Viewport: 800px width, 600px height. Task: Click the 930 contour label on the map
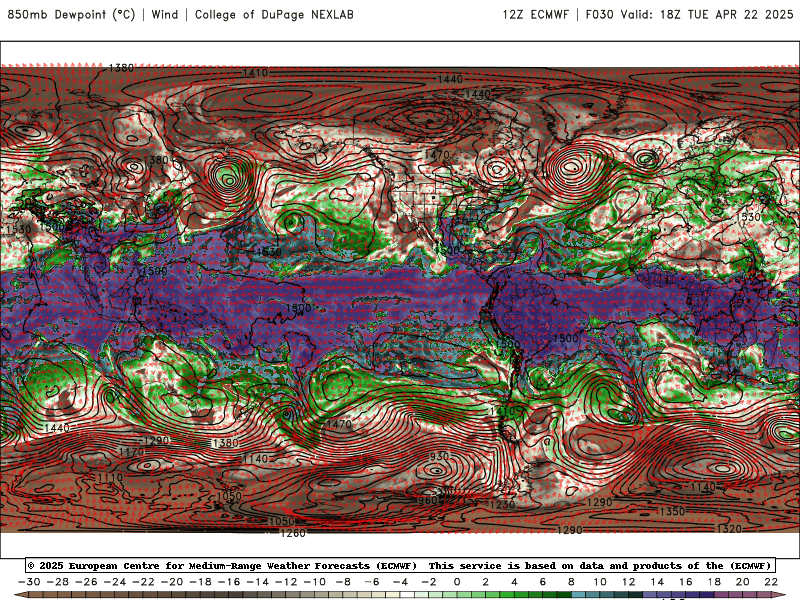[x=439, y=456]
